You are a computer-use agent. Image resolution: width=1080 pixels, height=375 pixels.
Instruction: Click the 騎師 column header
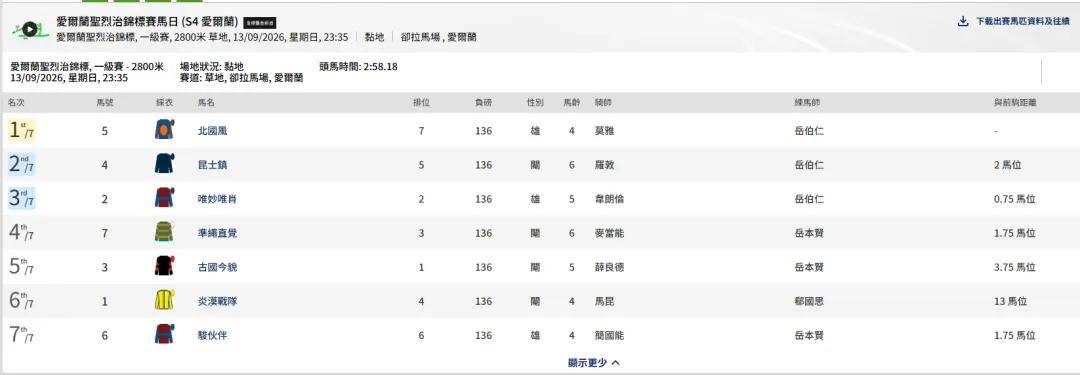[x=603, y=103]
